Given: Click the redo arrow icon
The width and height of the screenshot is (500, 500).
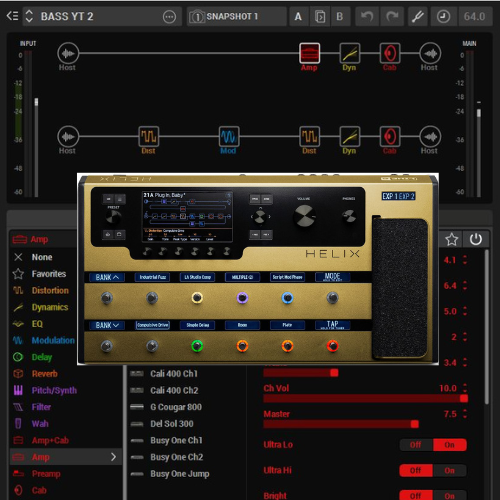Looking at the screenshot, I should coord(392,16).
